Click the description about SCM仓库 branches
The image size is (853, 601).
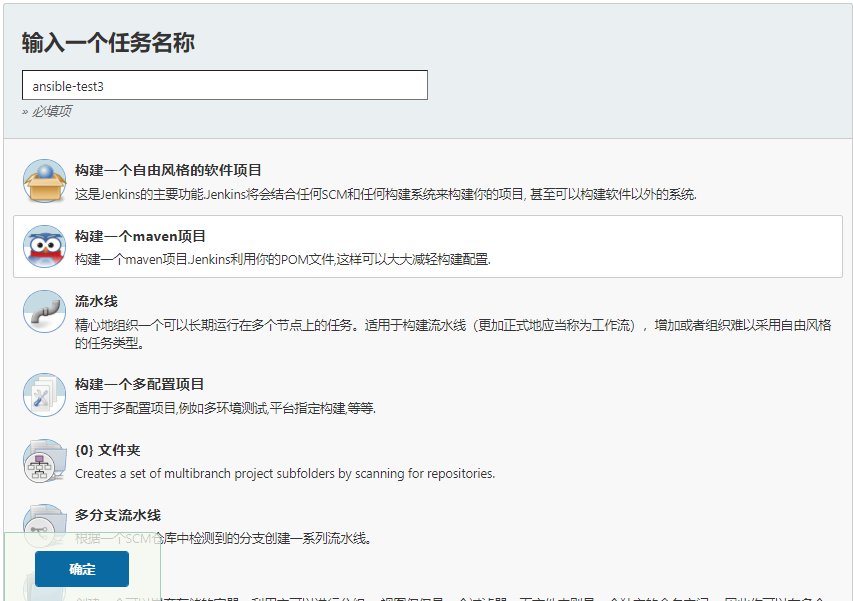[x=223, y=538]
